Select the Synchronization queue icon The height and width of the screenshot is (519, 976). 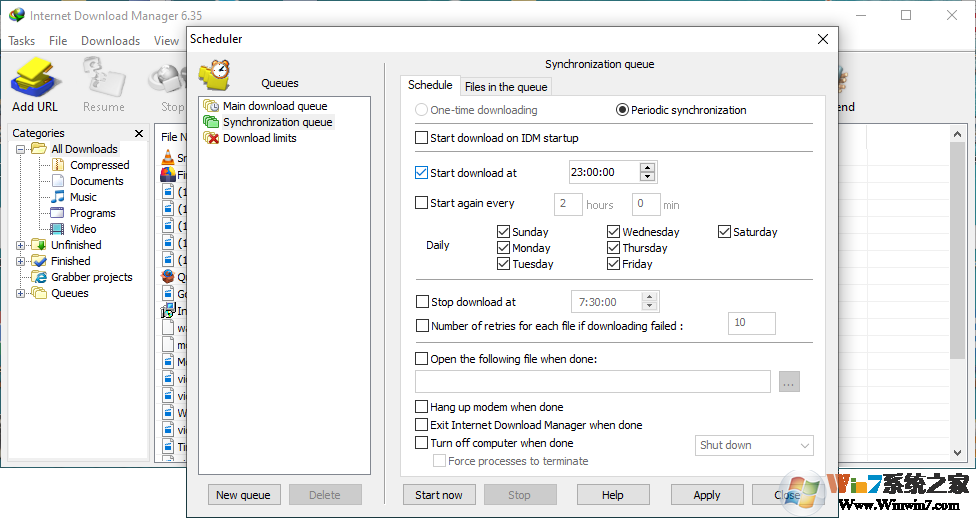pyautogui.click(x=211, y=122)
